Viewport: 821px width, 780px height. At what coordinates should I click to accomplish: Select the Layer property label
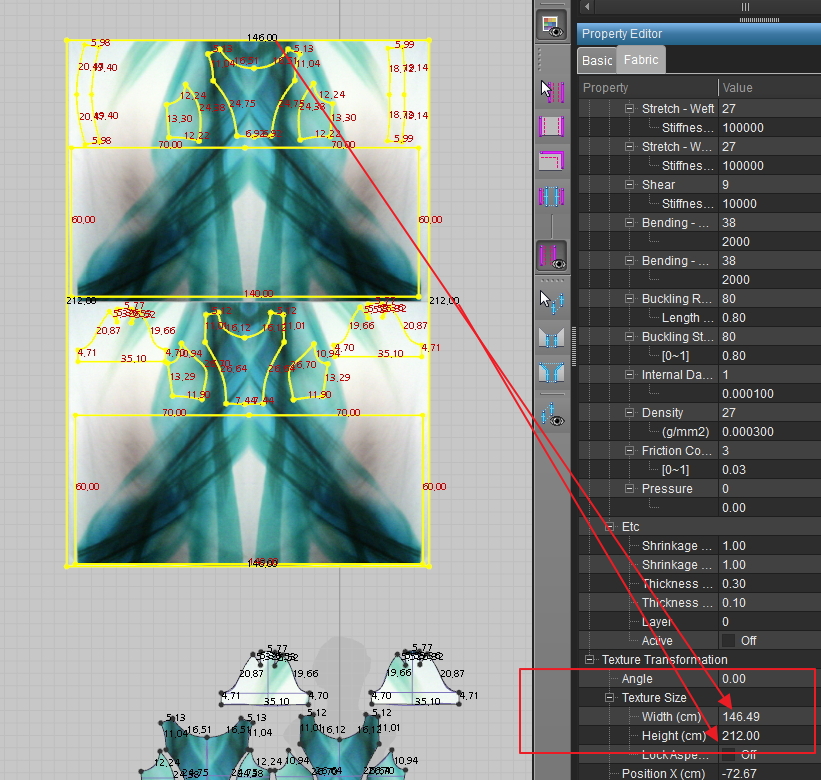point(656,621)
